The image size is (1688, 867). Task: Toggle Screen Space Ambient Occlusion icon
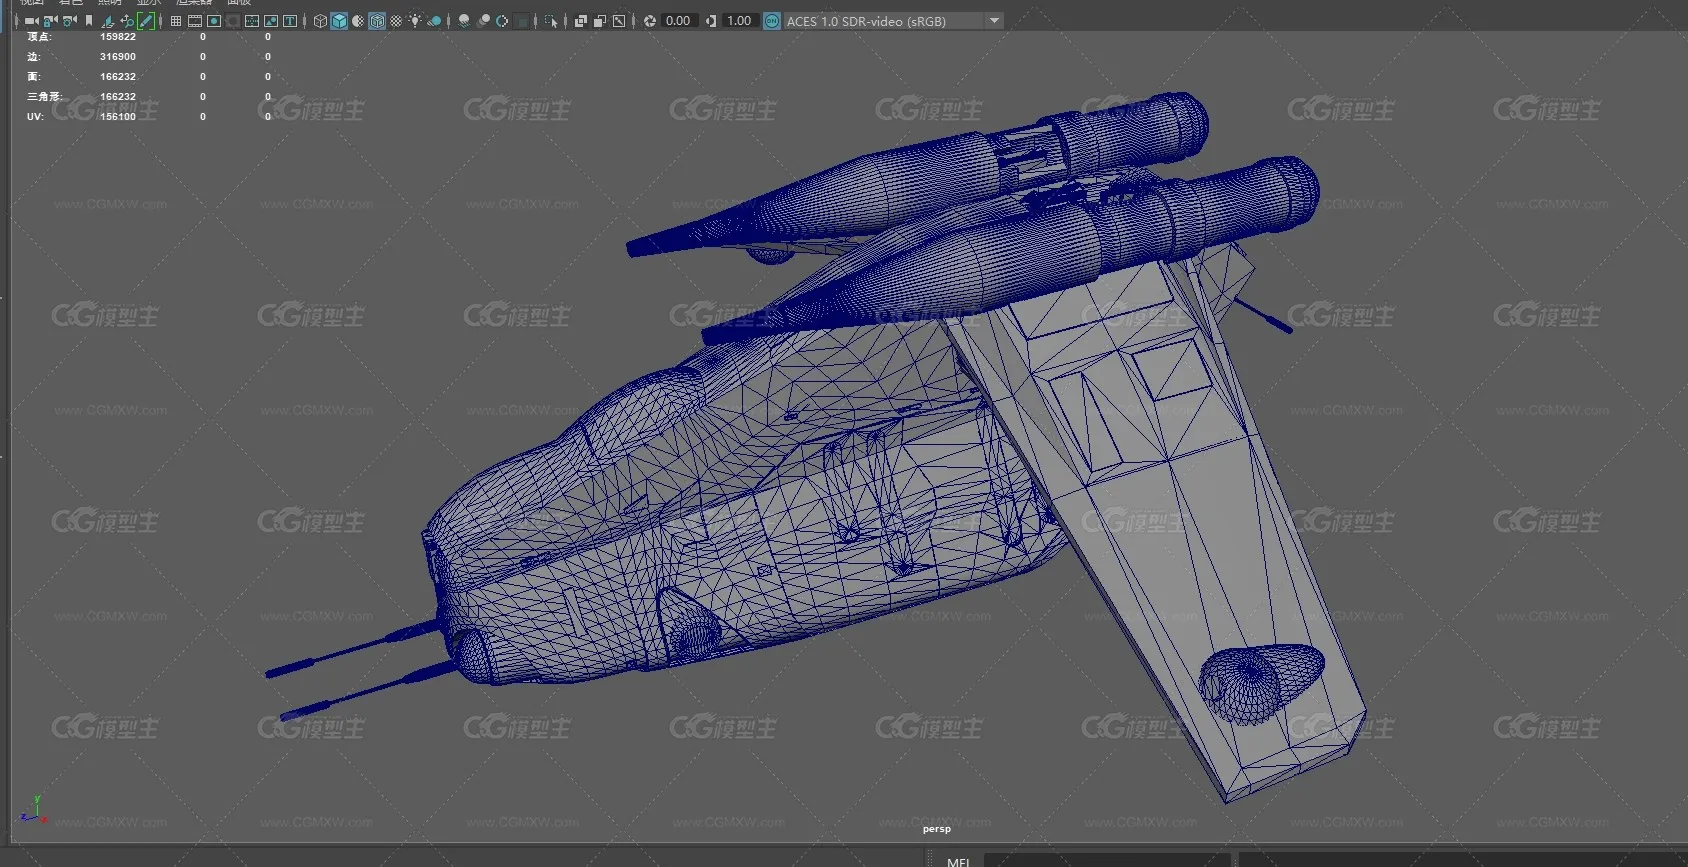464,21
